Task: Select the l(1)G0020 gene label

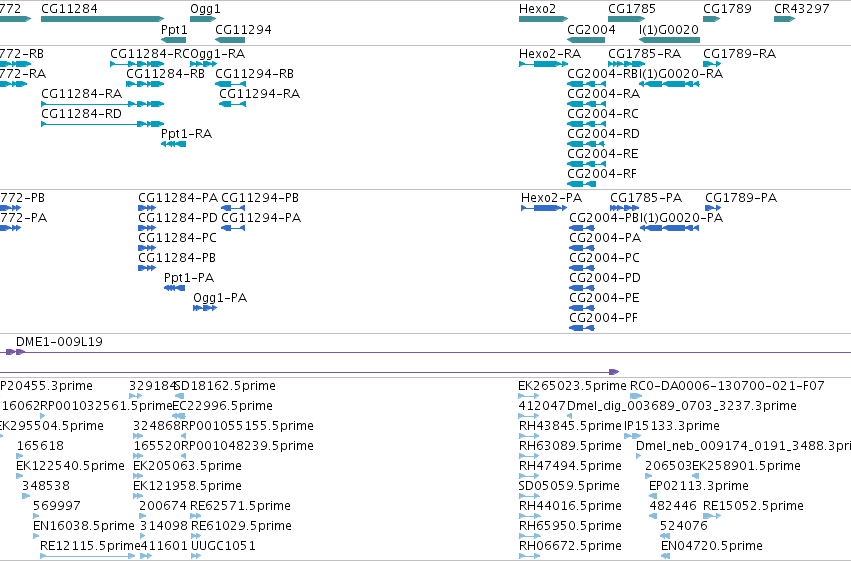Action: point(669,29)
